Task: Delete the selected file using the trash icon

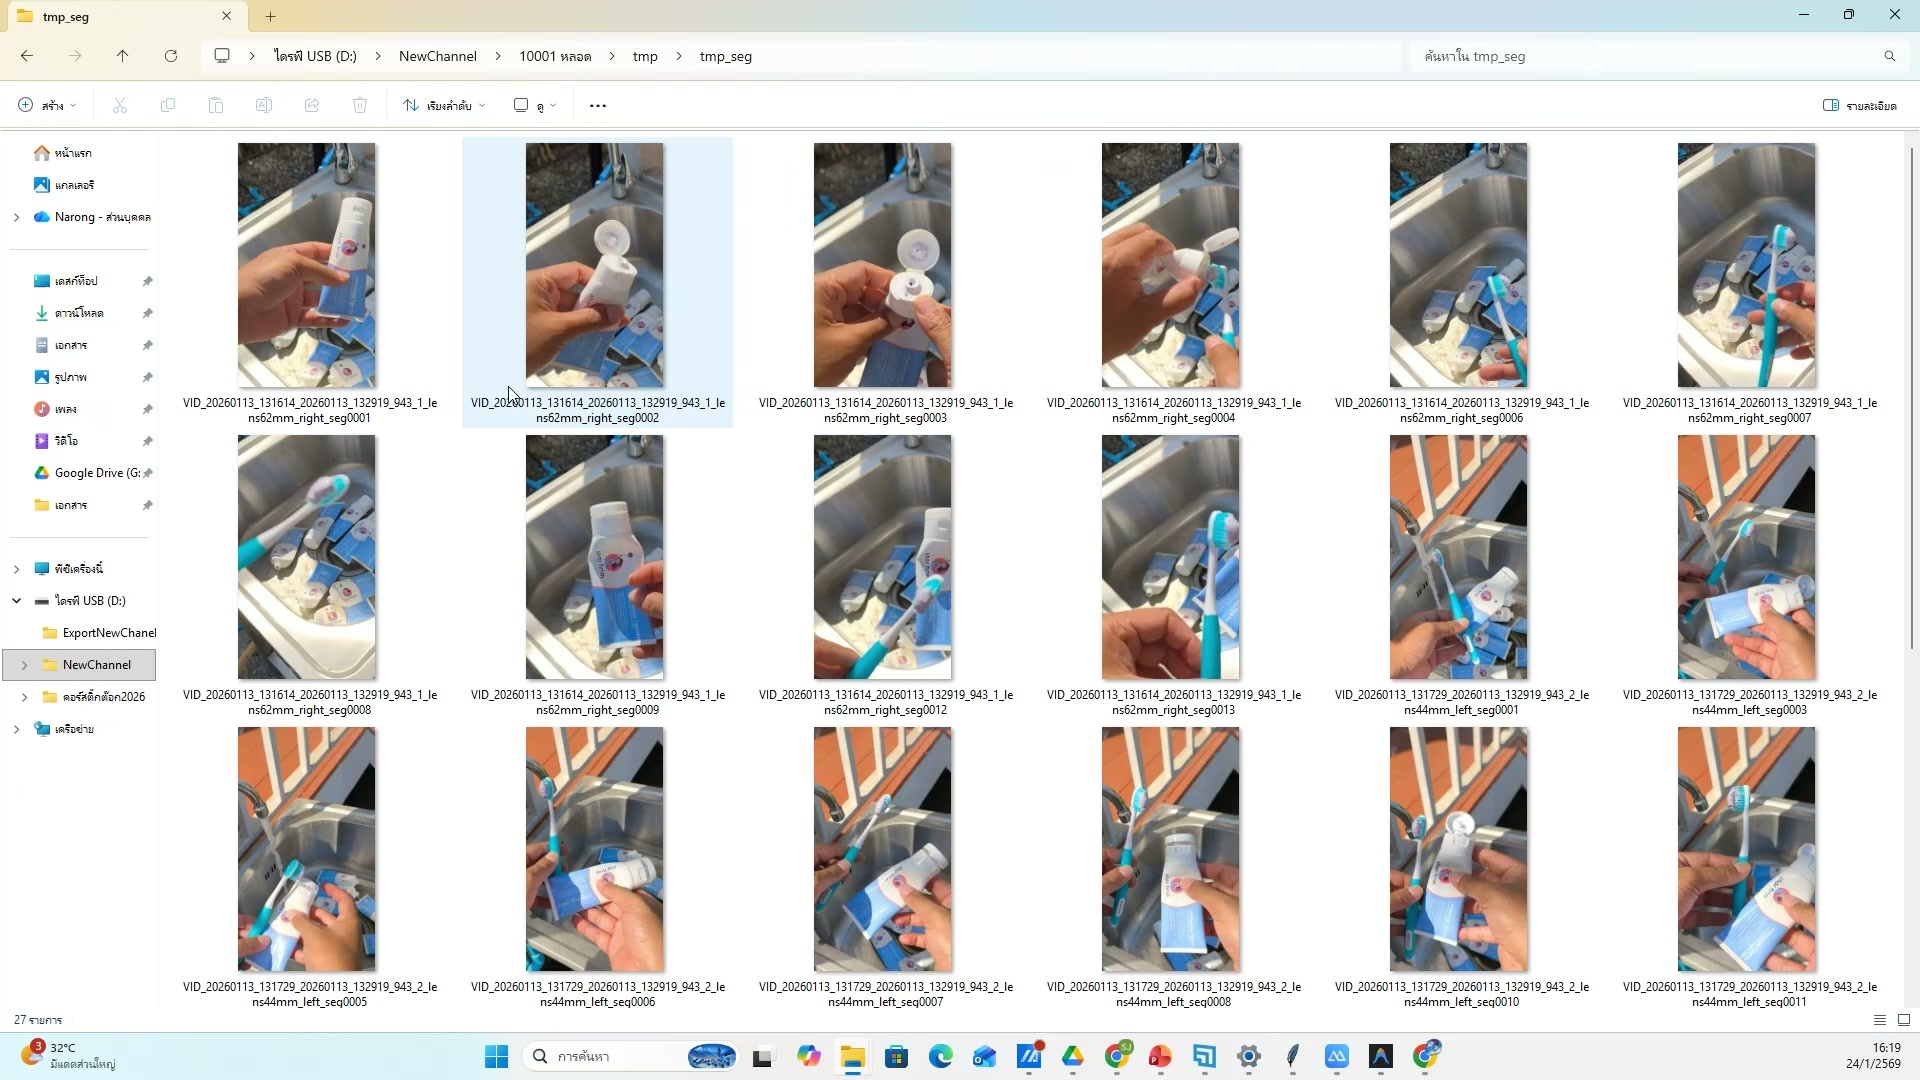Action: click(x=360, y=105)
